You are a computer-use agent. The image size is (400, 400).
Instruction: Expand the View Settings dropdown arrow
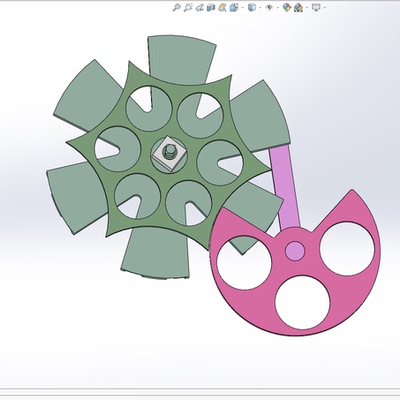(324, 7)
